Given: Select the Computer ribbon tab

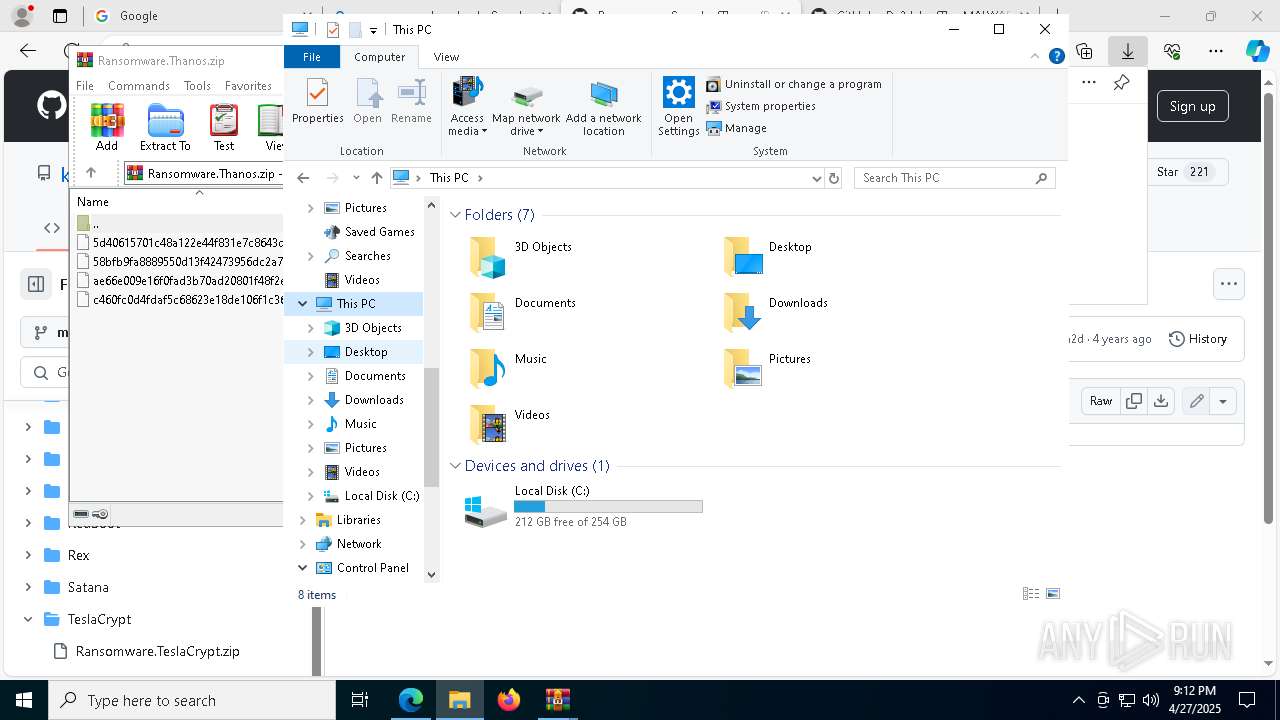Looking at the screenshot, I should [x=380, y=57].
